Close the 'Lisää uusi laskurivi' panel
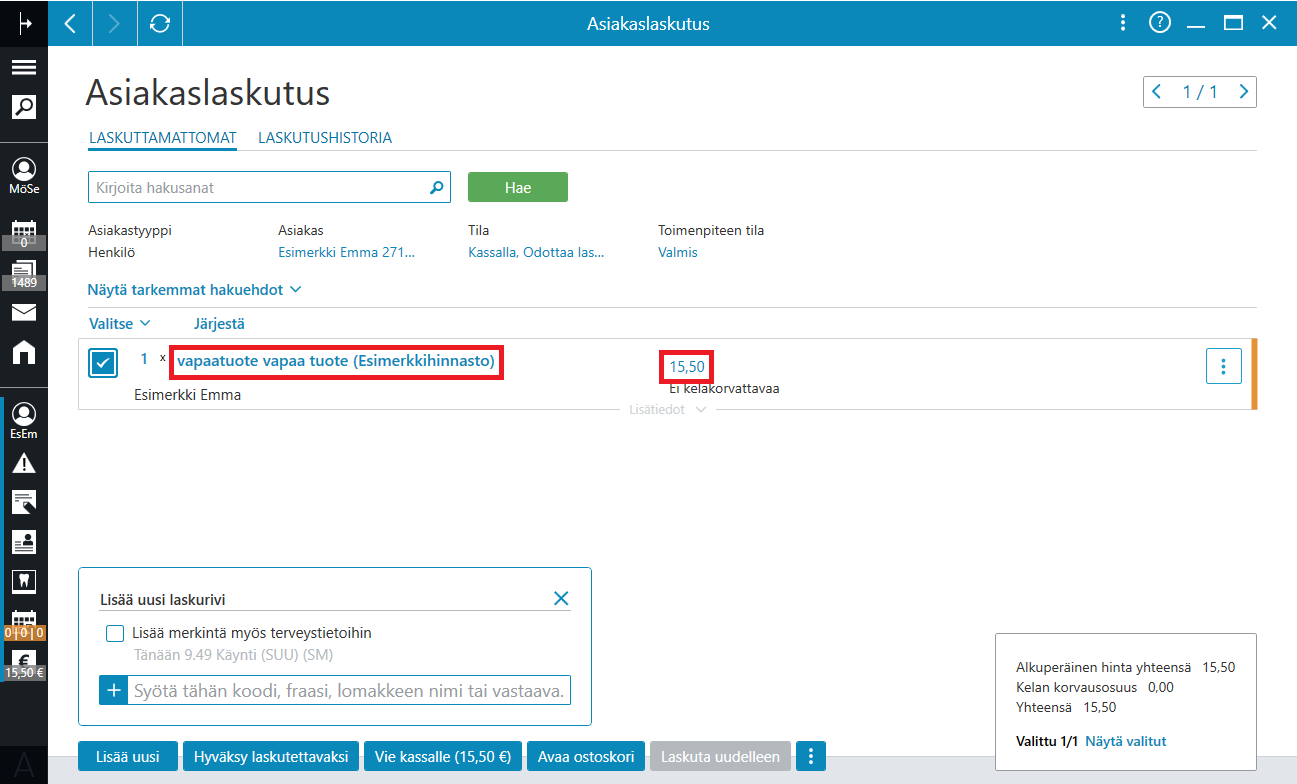 click(561, 598)
